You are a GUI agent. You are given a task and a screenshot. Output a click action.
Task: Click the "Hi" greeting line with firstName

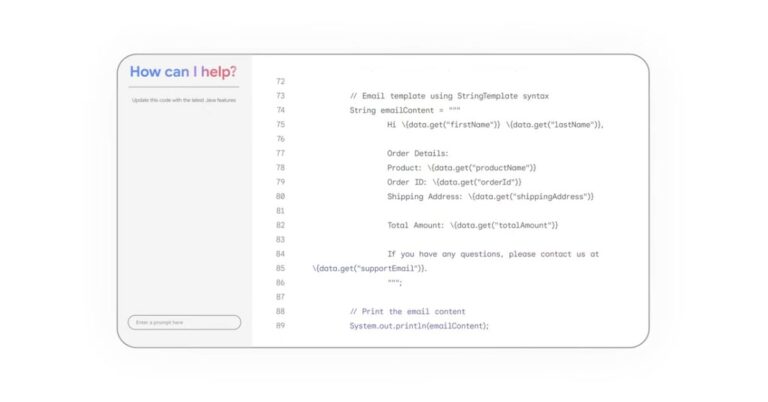[495, 125]
